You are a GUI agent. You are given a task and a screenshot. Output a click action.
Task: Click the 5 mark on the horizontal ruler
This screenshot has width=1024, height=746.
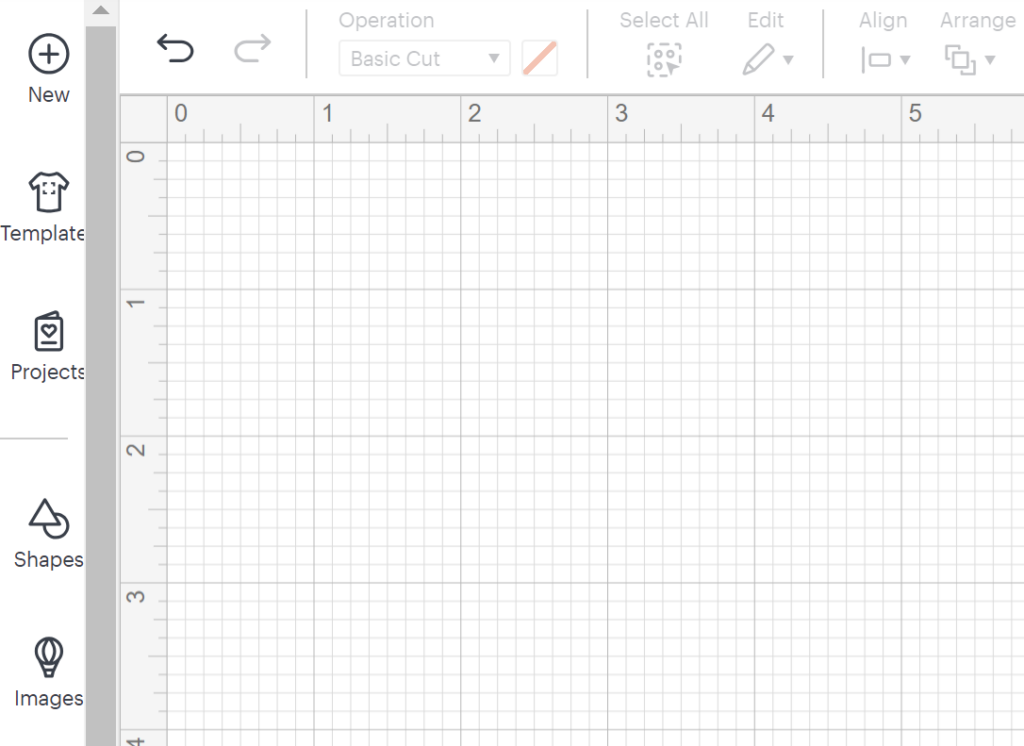(914, 114)
